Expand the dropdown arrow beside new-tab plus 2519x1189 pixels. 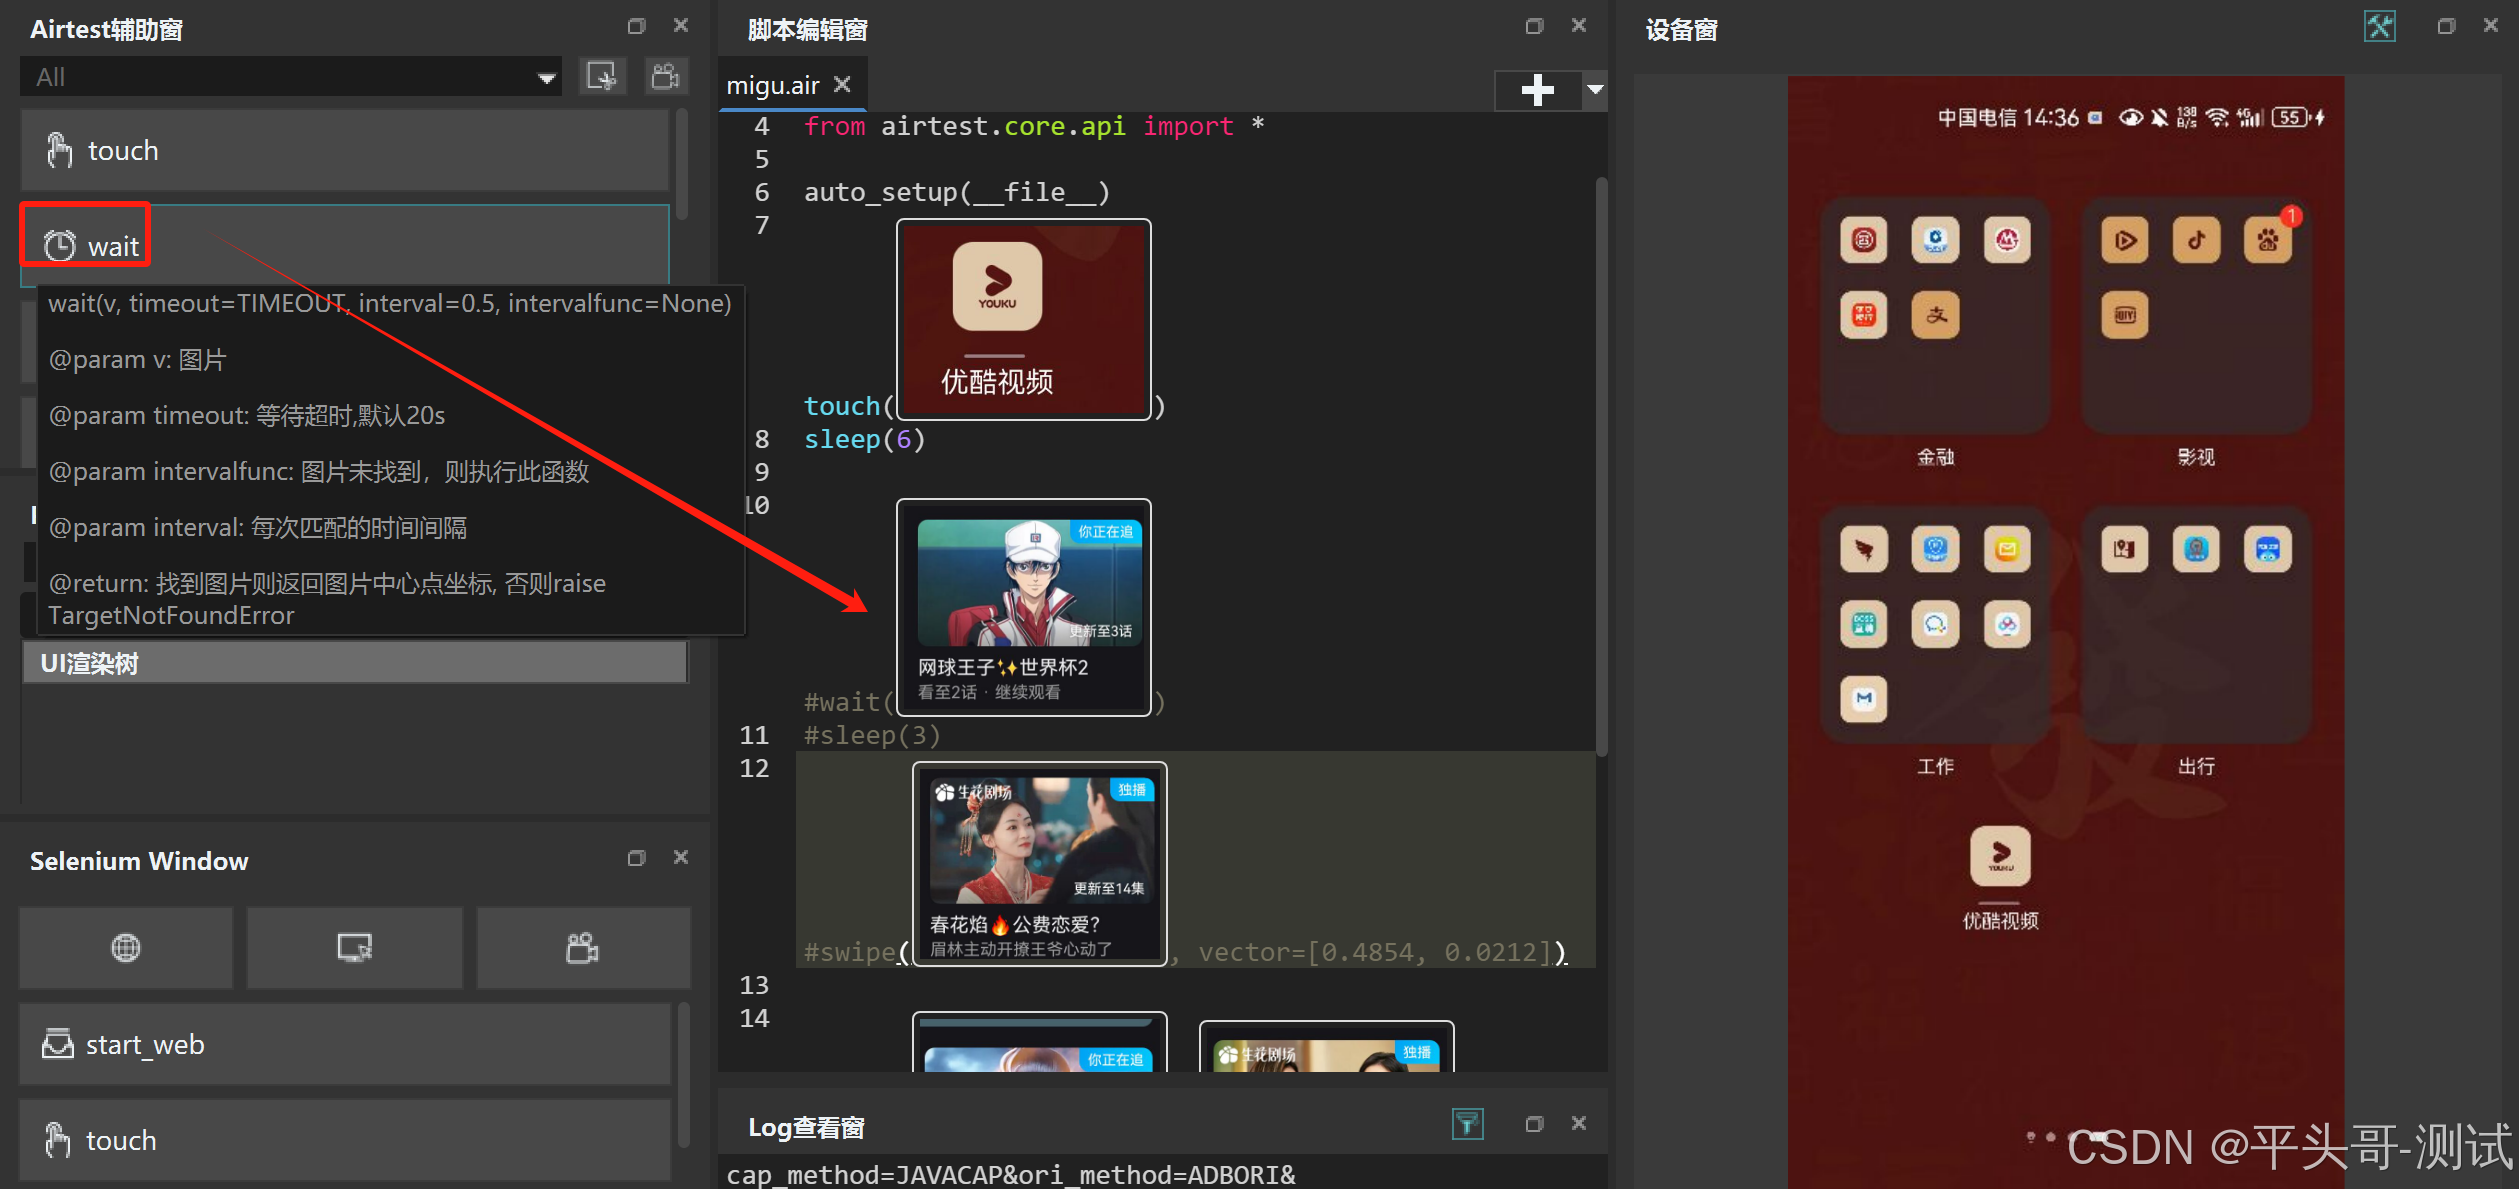tap(1595, 90)
